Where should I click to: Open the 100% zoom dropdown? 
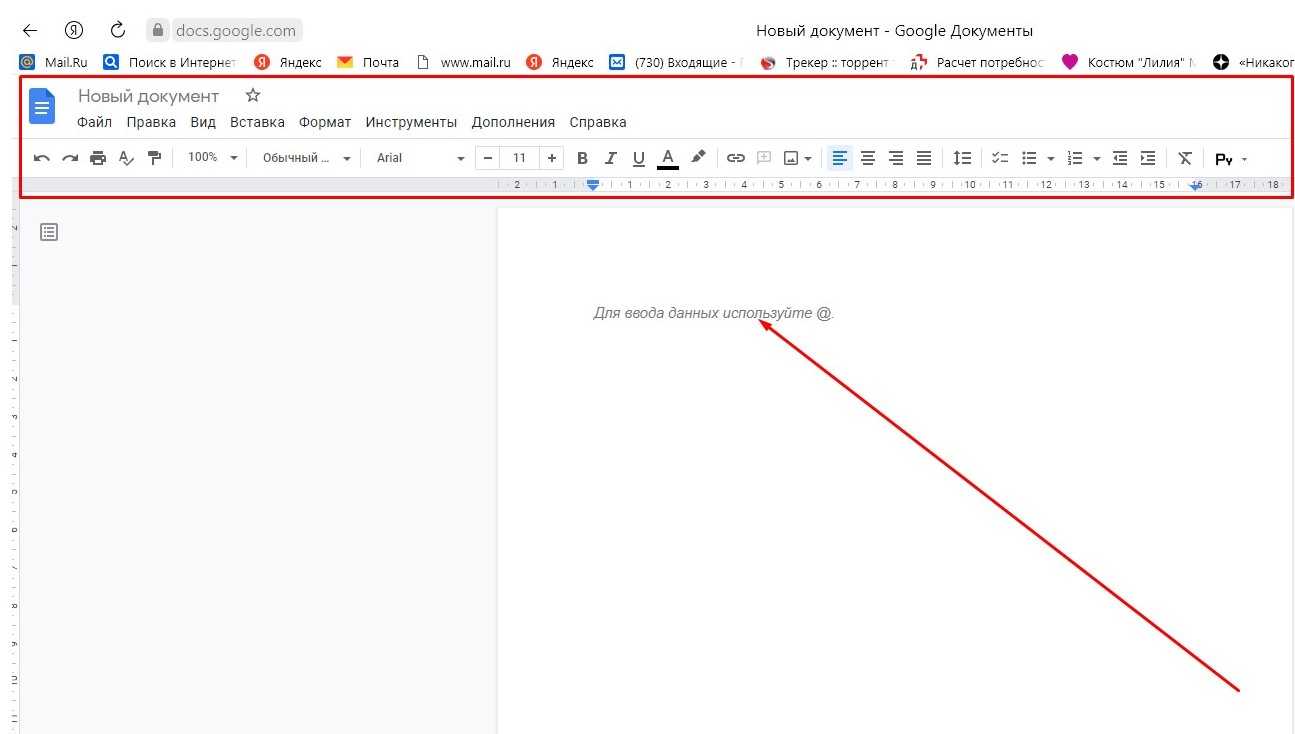tap(213, 158)
